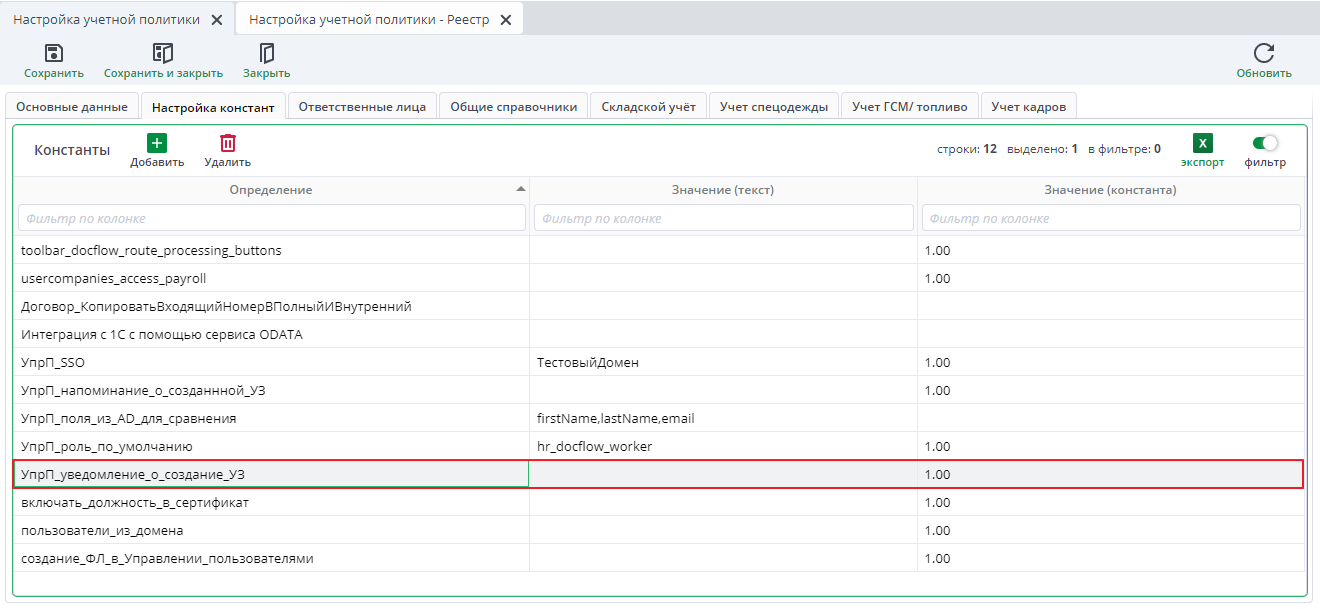1320x609 pixels.
Task: Open the Складской учёт tab
Action: click(x=648, y=107)
